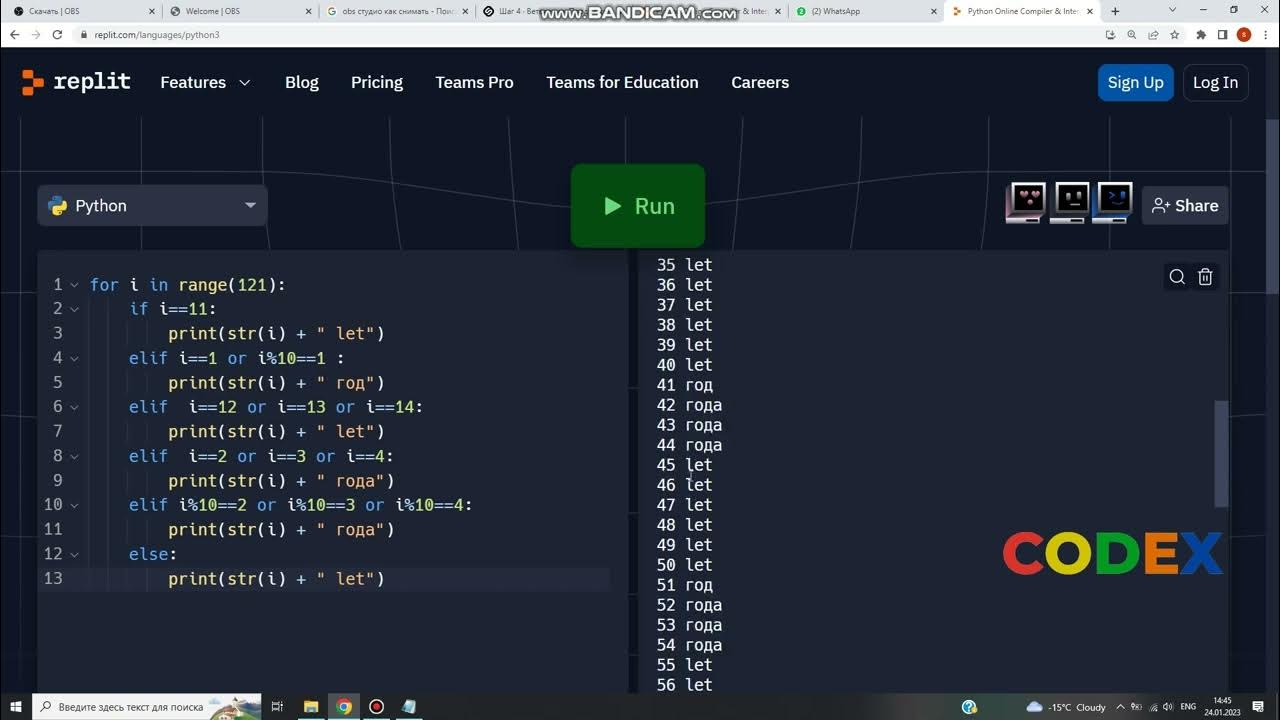Collapse the elif block on line 6
This screenshot has width=1280, height=720.
pyautogui.click(x=74, y=407)
